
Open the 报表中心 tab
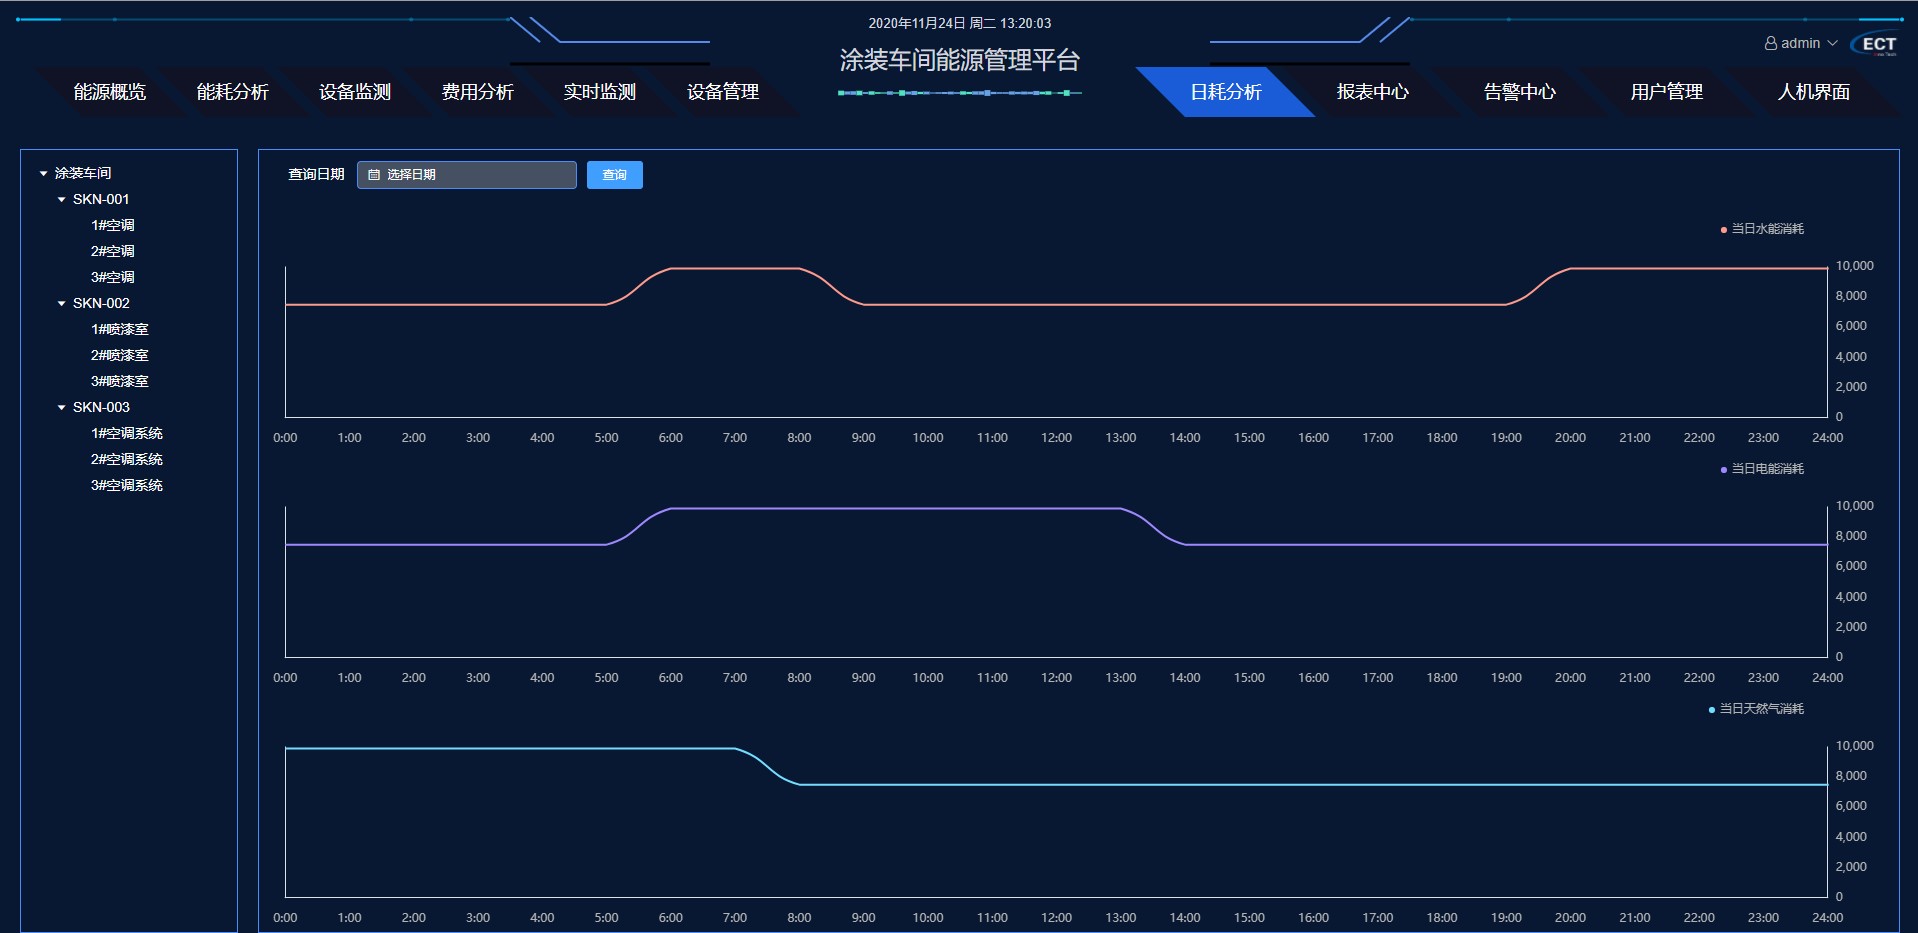(1372, 92)
